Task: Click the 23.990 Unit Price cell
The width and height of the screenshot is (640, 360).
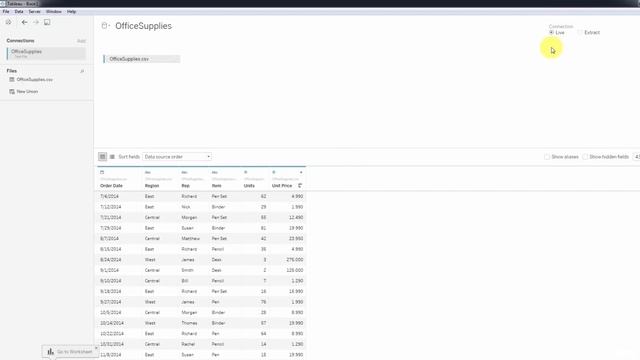Action: [x=296, y=238]
